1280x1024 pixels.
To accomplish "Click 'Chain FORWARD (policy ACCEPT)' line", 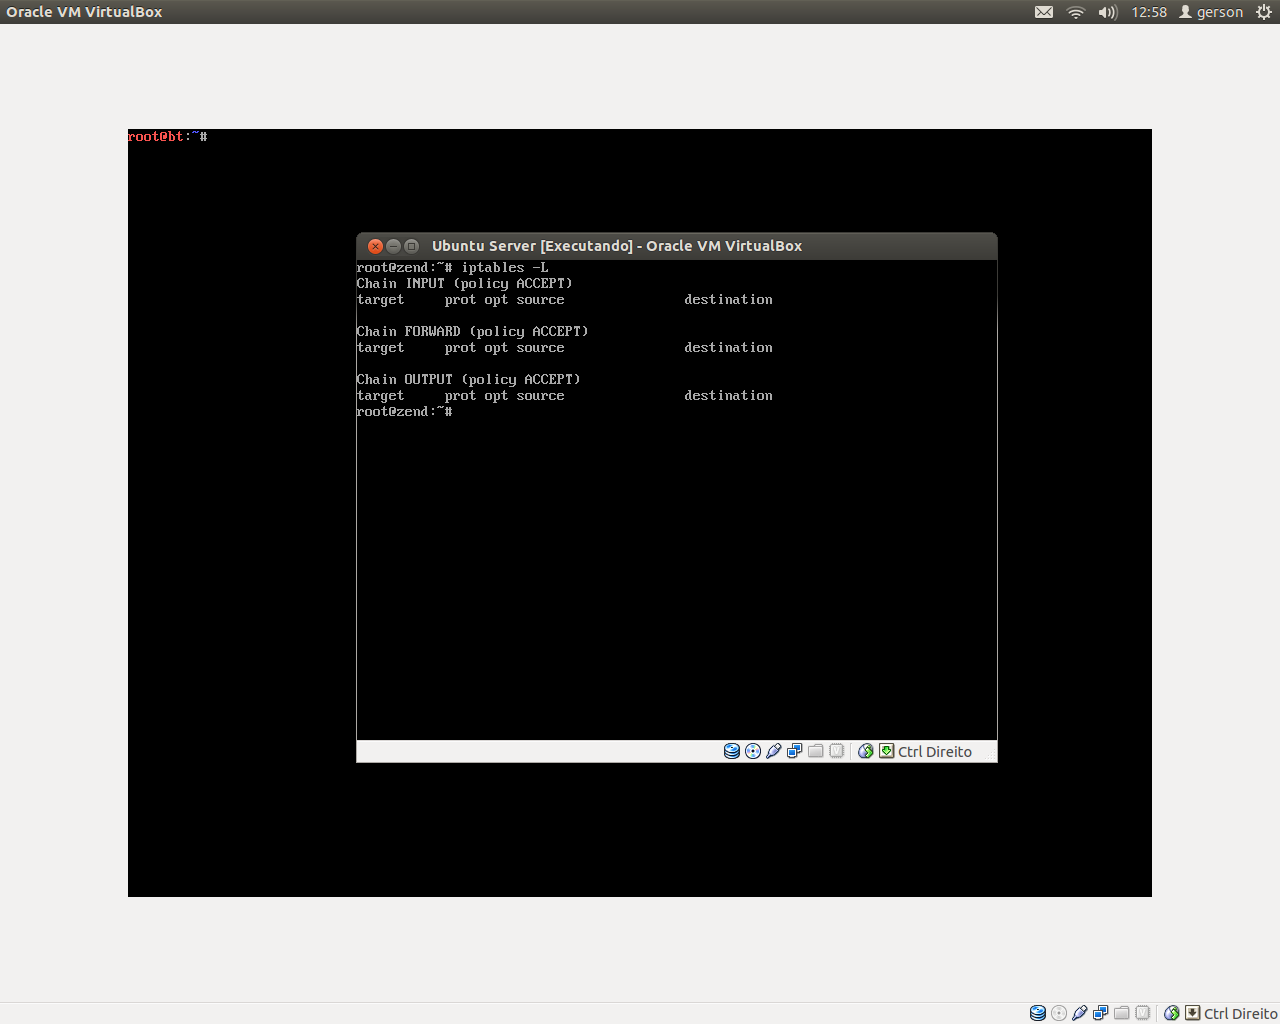I will pyautogui.click(x=473, y=332).
